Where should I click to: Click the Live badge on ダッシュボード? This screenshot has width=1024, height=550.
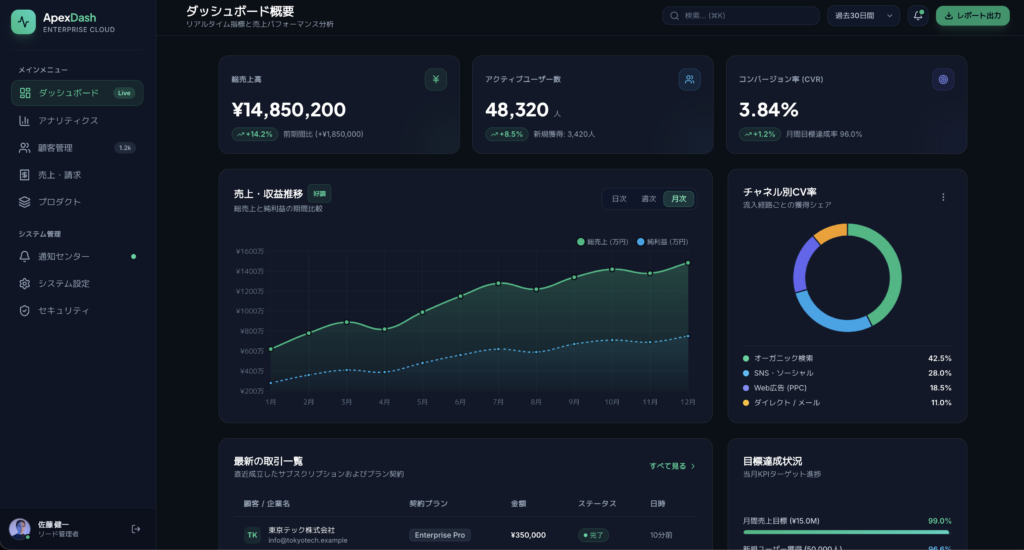point(124,93)
